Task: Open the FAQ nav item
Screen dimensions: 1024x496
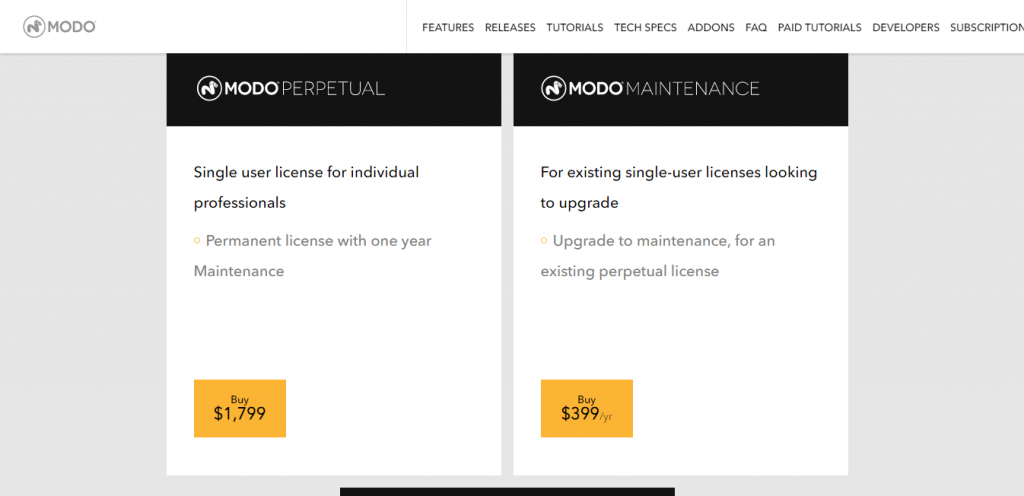Action: coord(756,28)
